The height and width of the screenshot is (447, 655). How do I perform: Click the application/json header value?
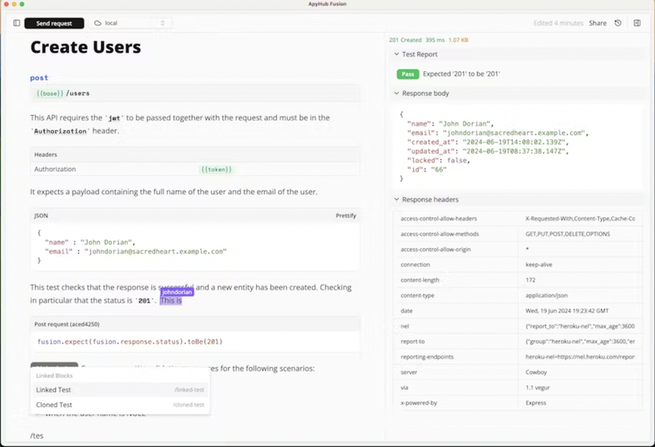point(546,295)
